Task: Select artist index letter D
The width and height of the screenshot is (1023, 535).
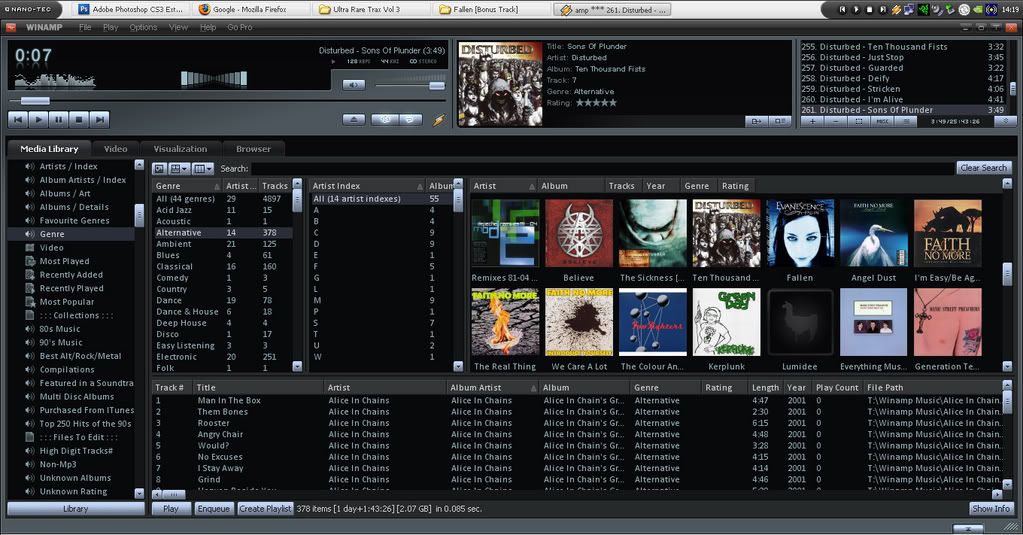Action: point(381,244)
